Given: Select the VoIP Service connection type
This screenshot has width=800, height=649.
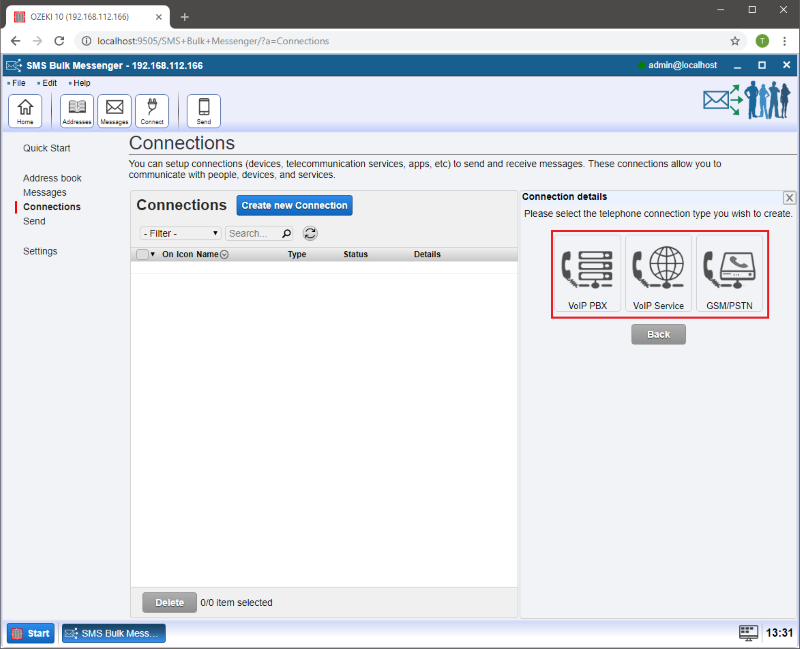Looking at the screenshot, I should pos(658,274).
